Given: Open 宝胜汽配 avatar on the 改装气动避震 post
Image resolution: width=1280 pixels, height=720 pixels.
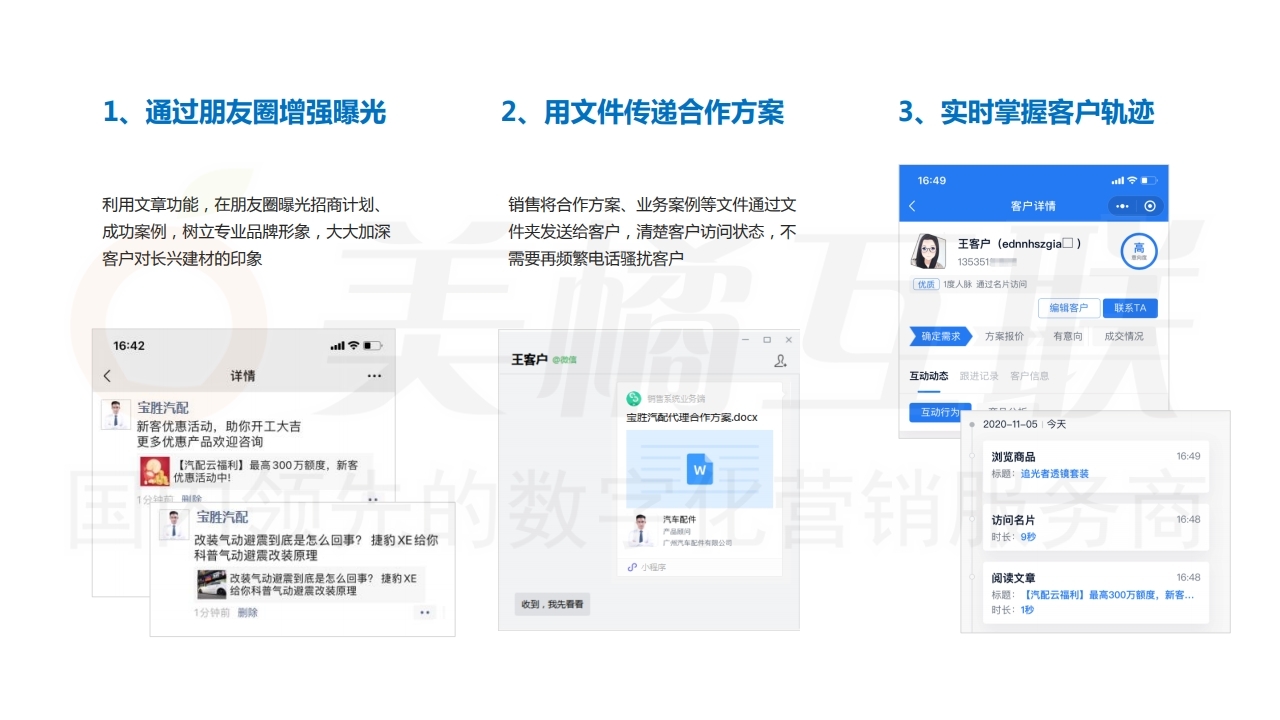Looking at the screenshot, I should coord(174,524).
